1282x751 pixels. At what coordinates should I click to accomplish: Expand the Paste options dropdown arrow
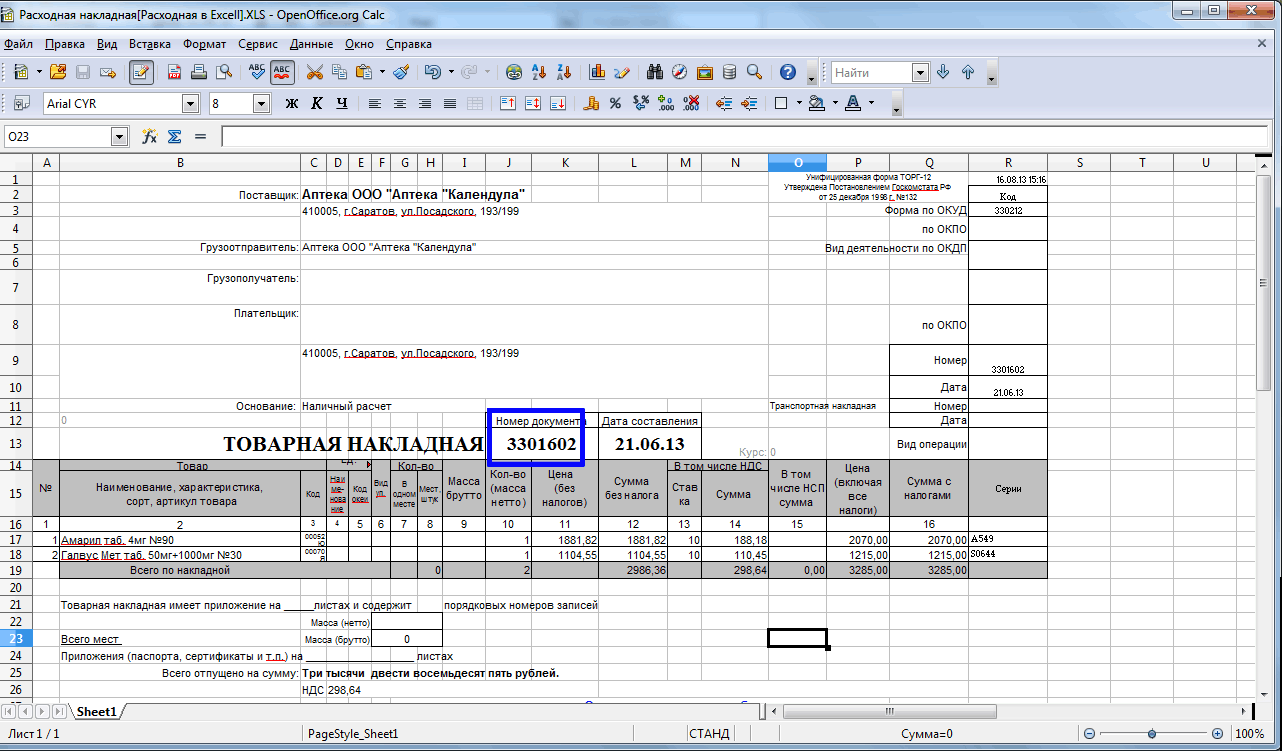pos(380,72)
